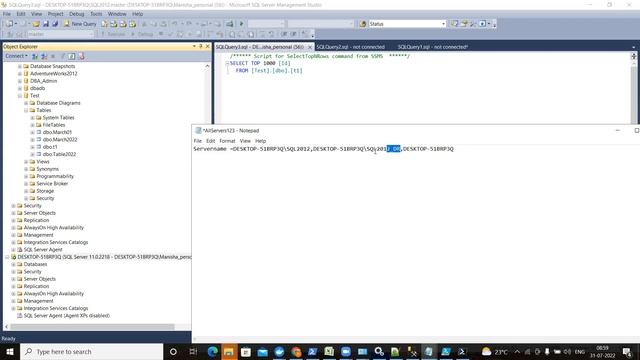The width and height of the screenshot is (640, 360).
Task: Click the Open File folder icon in SSMS toolbar
Action: coord(36,24)
